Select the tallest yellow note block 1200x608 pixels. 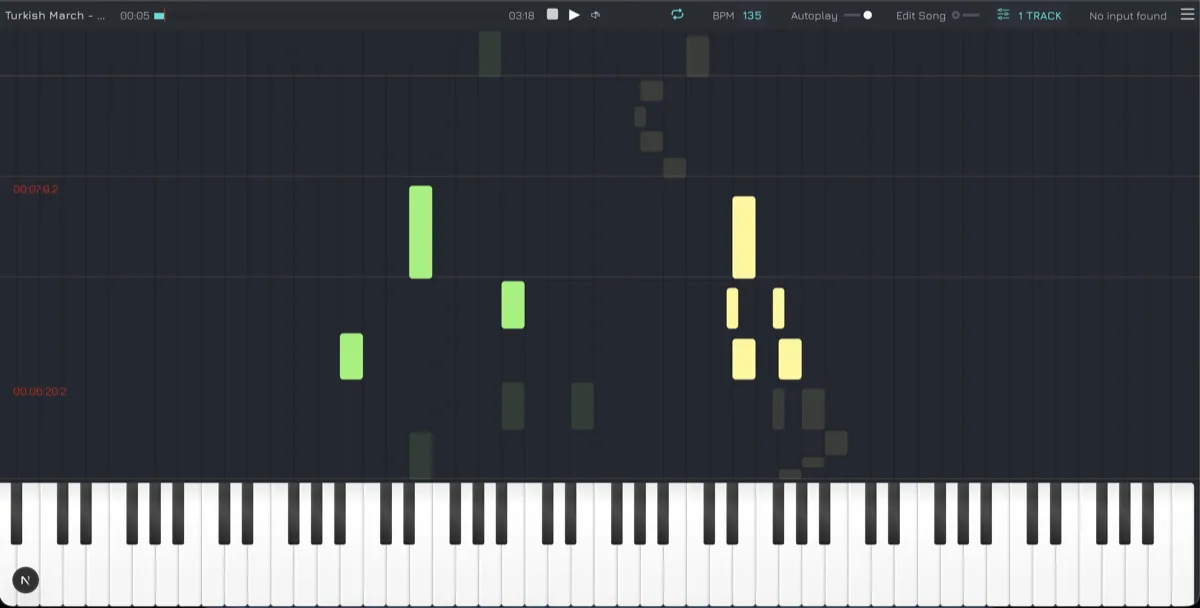[x=744, y=237]
